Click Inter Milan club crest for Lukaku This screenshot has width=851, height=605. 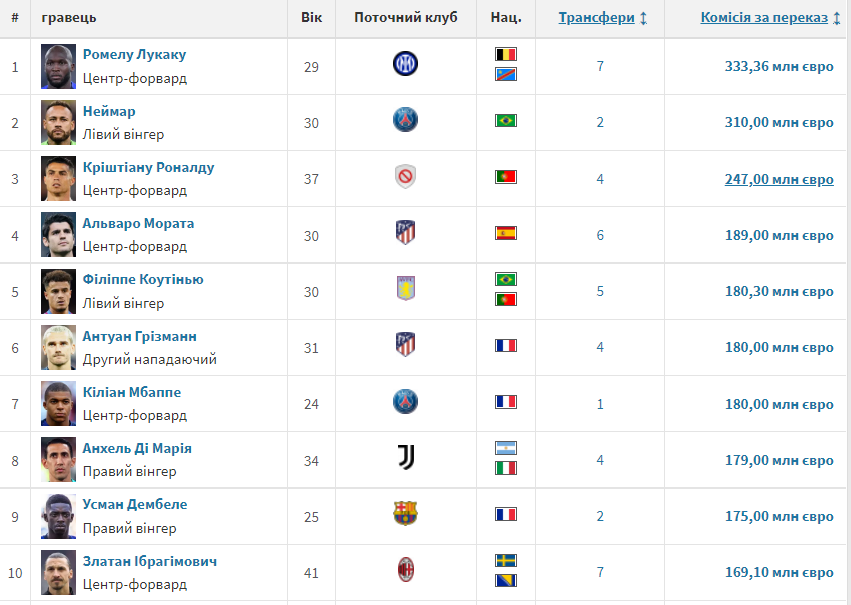point(405,65)
